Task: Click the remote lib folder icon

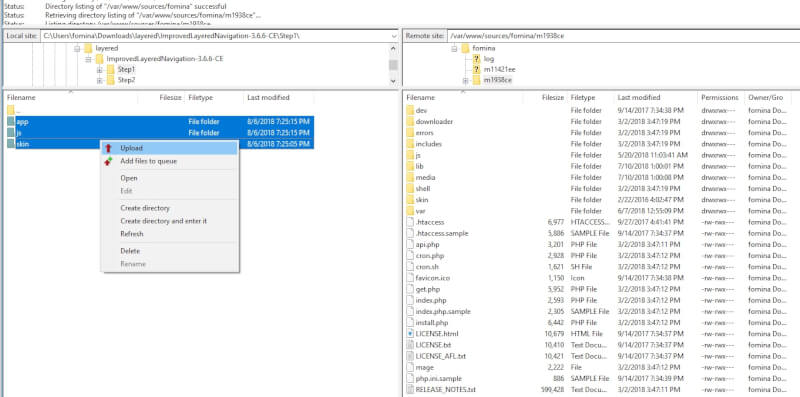Action: click(410, 166)
